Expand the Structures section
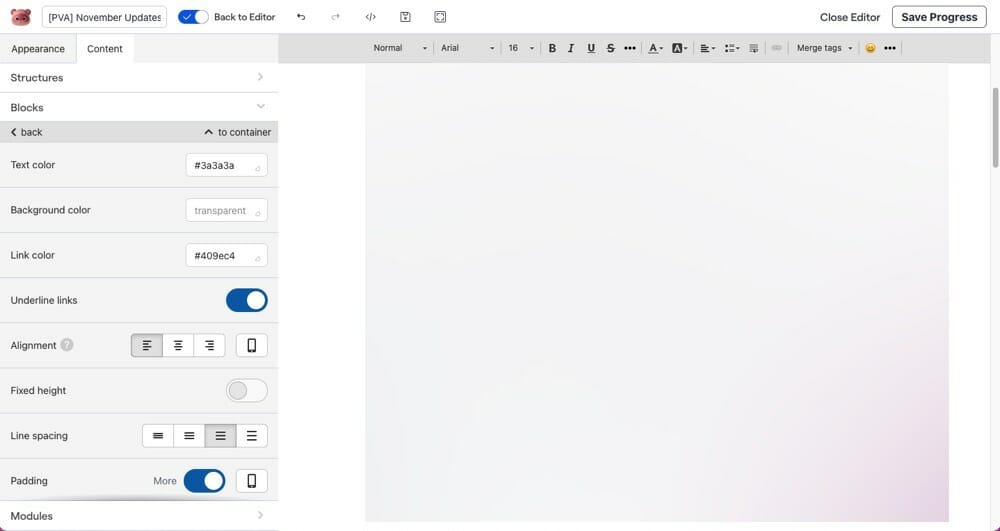The width and height of the screenshot is (1000, 531). tap(139, 77)
